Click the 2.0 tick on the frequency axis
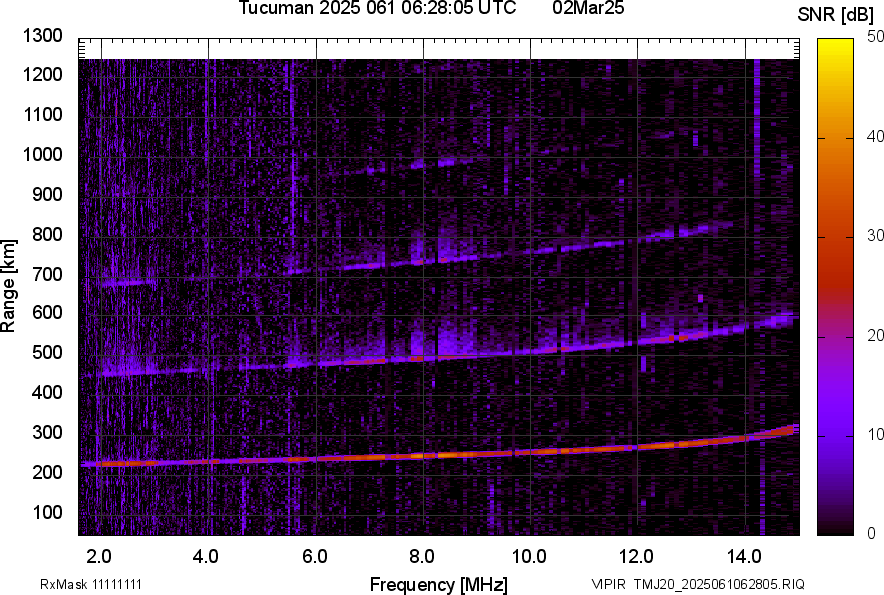 click(x=99, y=553)
